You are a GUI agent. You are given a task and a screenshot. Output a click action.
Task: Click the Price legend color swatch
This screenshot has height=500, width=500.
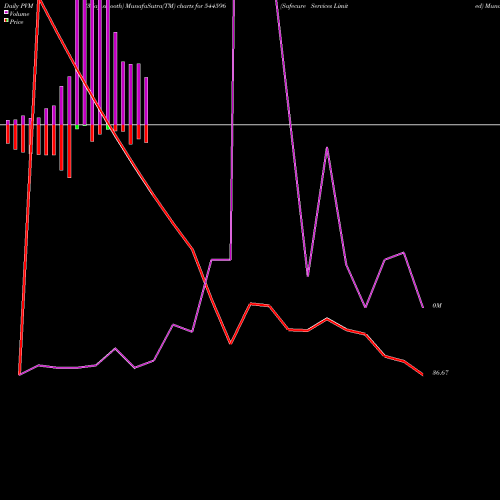point(6,21)
